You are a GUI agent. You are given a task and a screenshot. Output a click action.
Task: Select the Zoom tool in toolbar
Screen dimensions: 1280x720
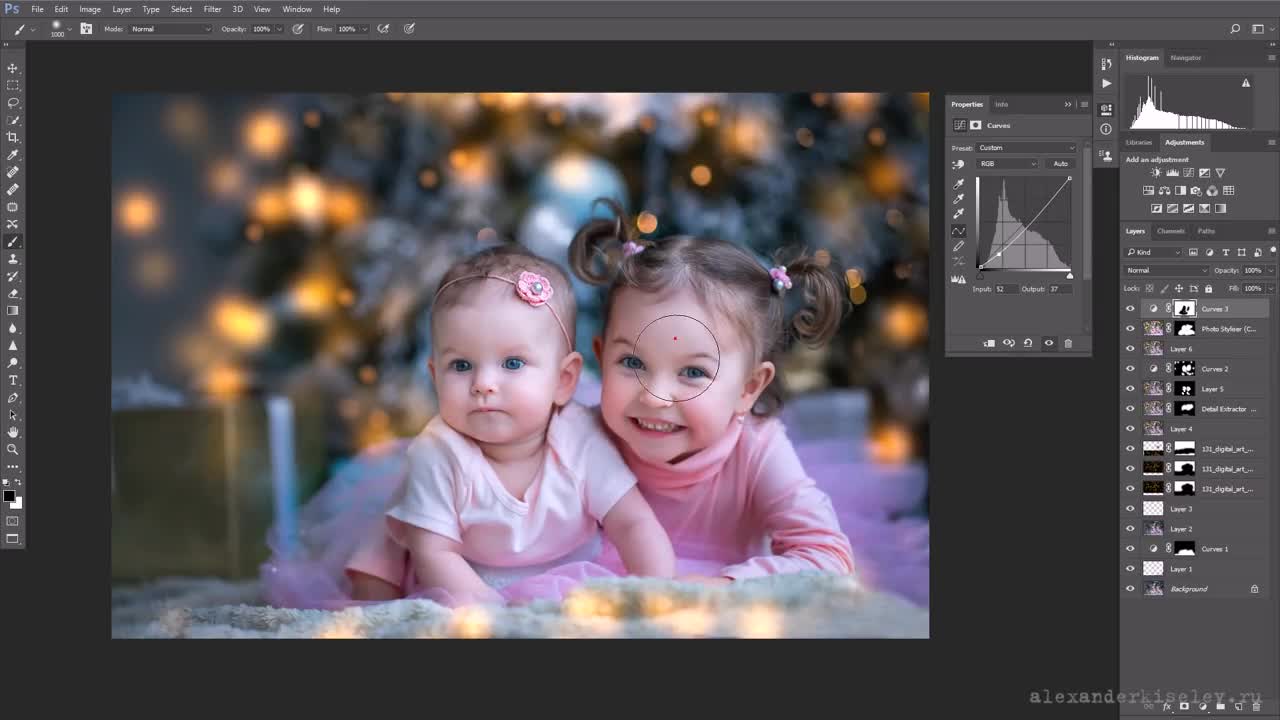(x=13, y=449)
